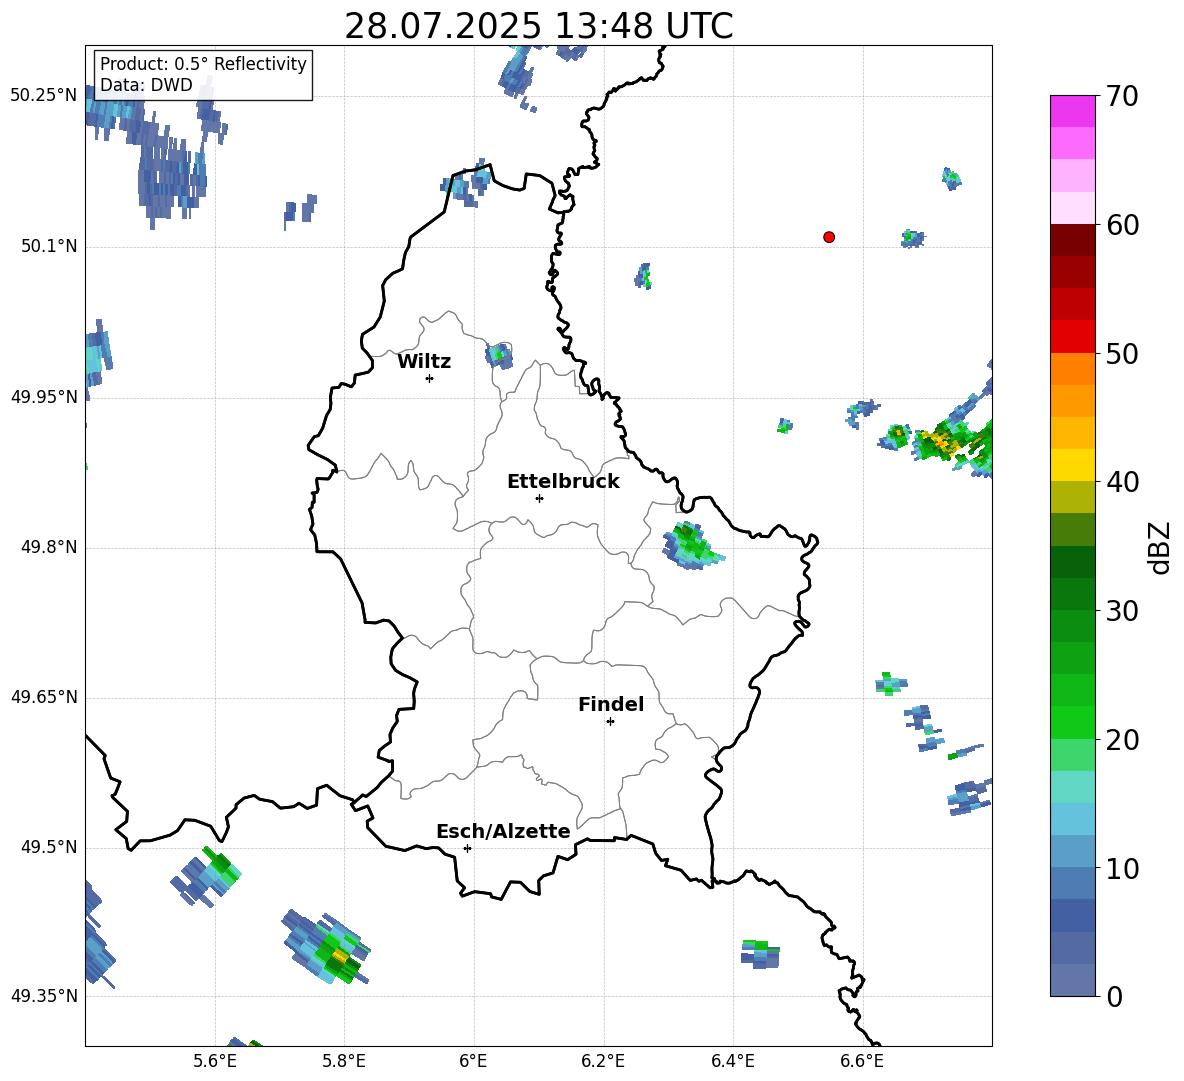Click the small radar echo northeast of Wiltz
The width and height of the screenshot is (1184, 1081).
499,355
